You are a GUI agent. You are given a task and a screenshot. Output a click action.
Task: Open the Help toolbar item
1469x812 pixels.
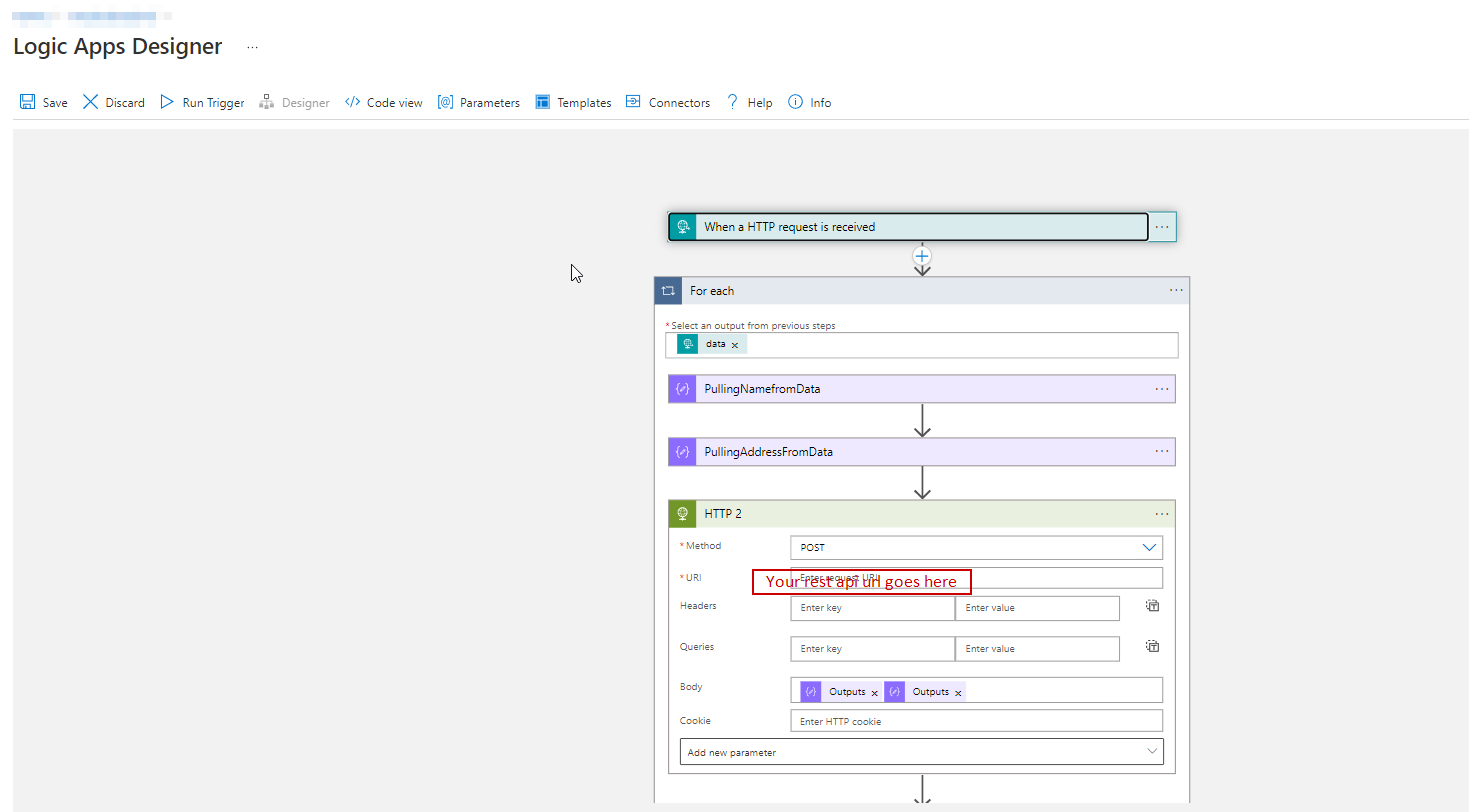click(749, 102)
